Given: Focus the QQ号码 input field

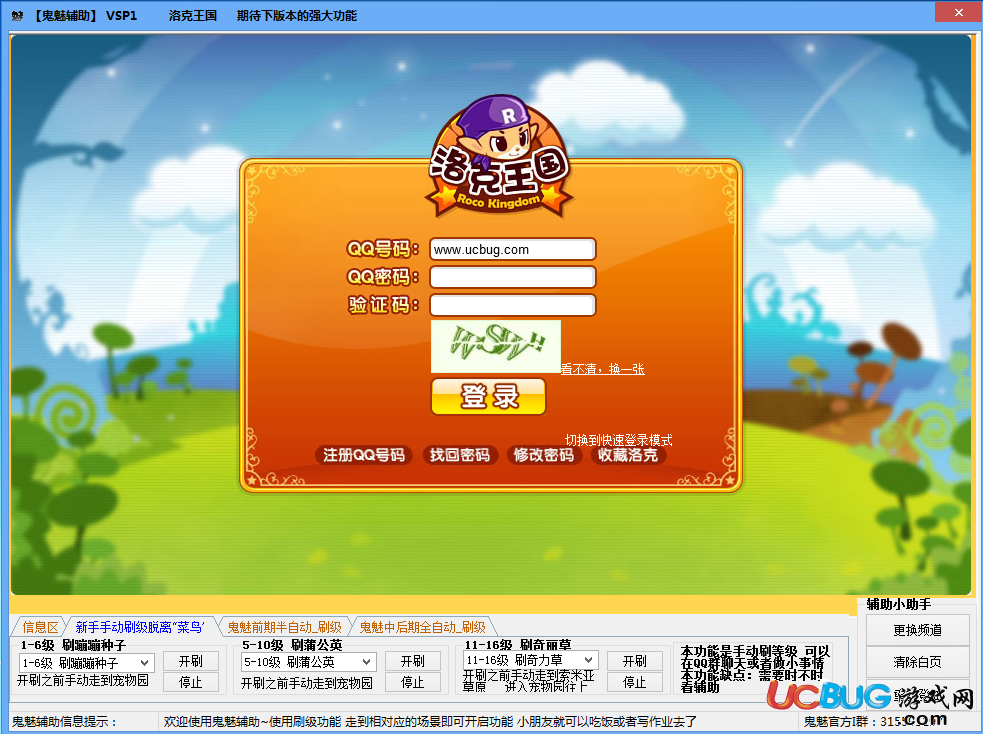Looking at the screenshot, I should click(x=512, y=249).
